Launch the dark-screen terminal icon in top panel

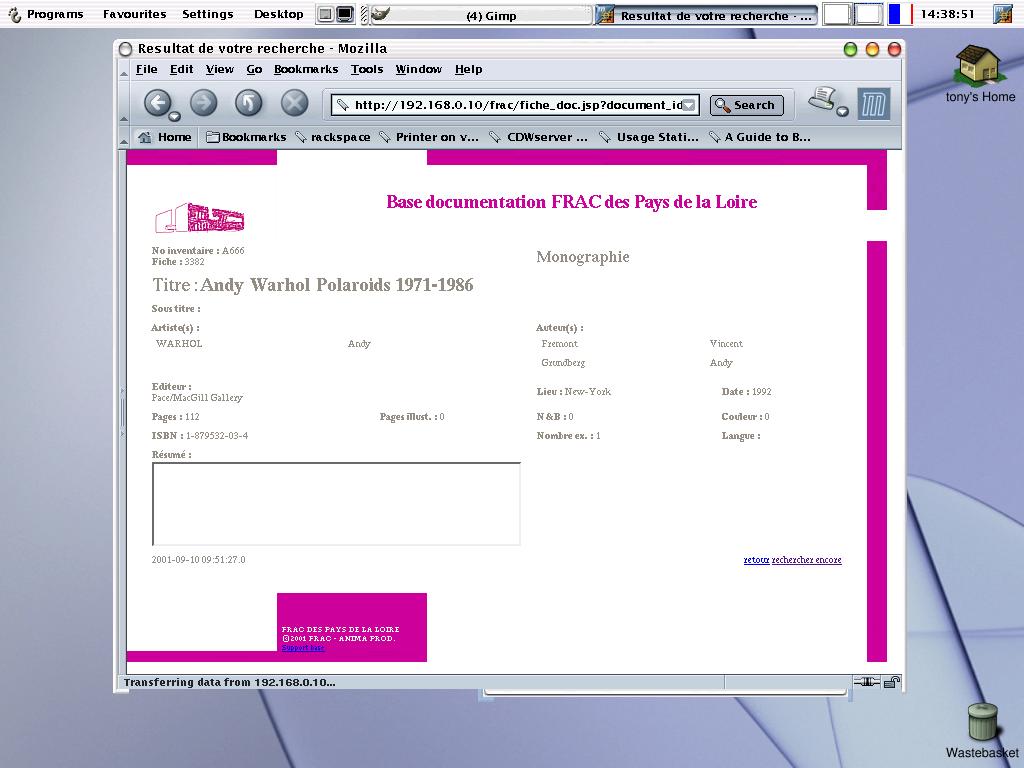coord(345,14)
